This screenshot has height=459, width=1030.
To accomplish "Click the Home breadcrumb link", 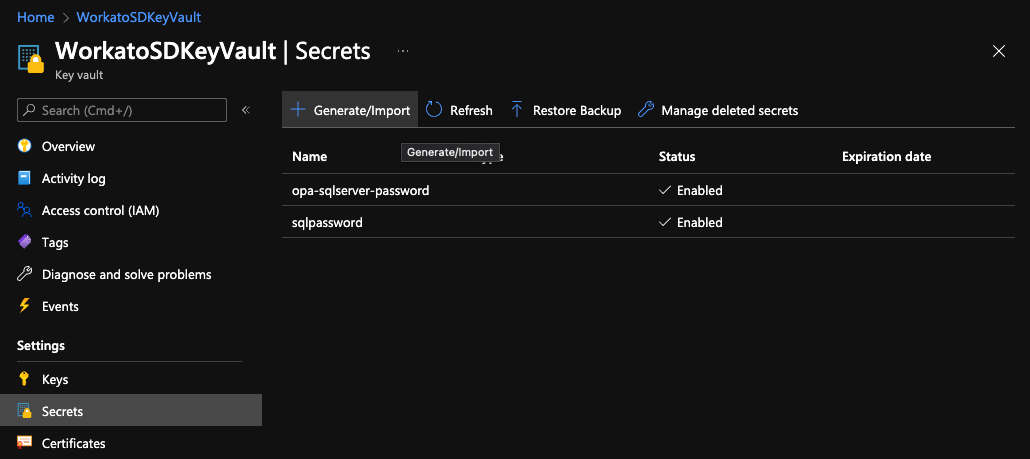I will (35, 17).
